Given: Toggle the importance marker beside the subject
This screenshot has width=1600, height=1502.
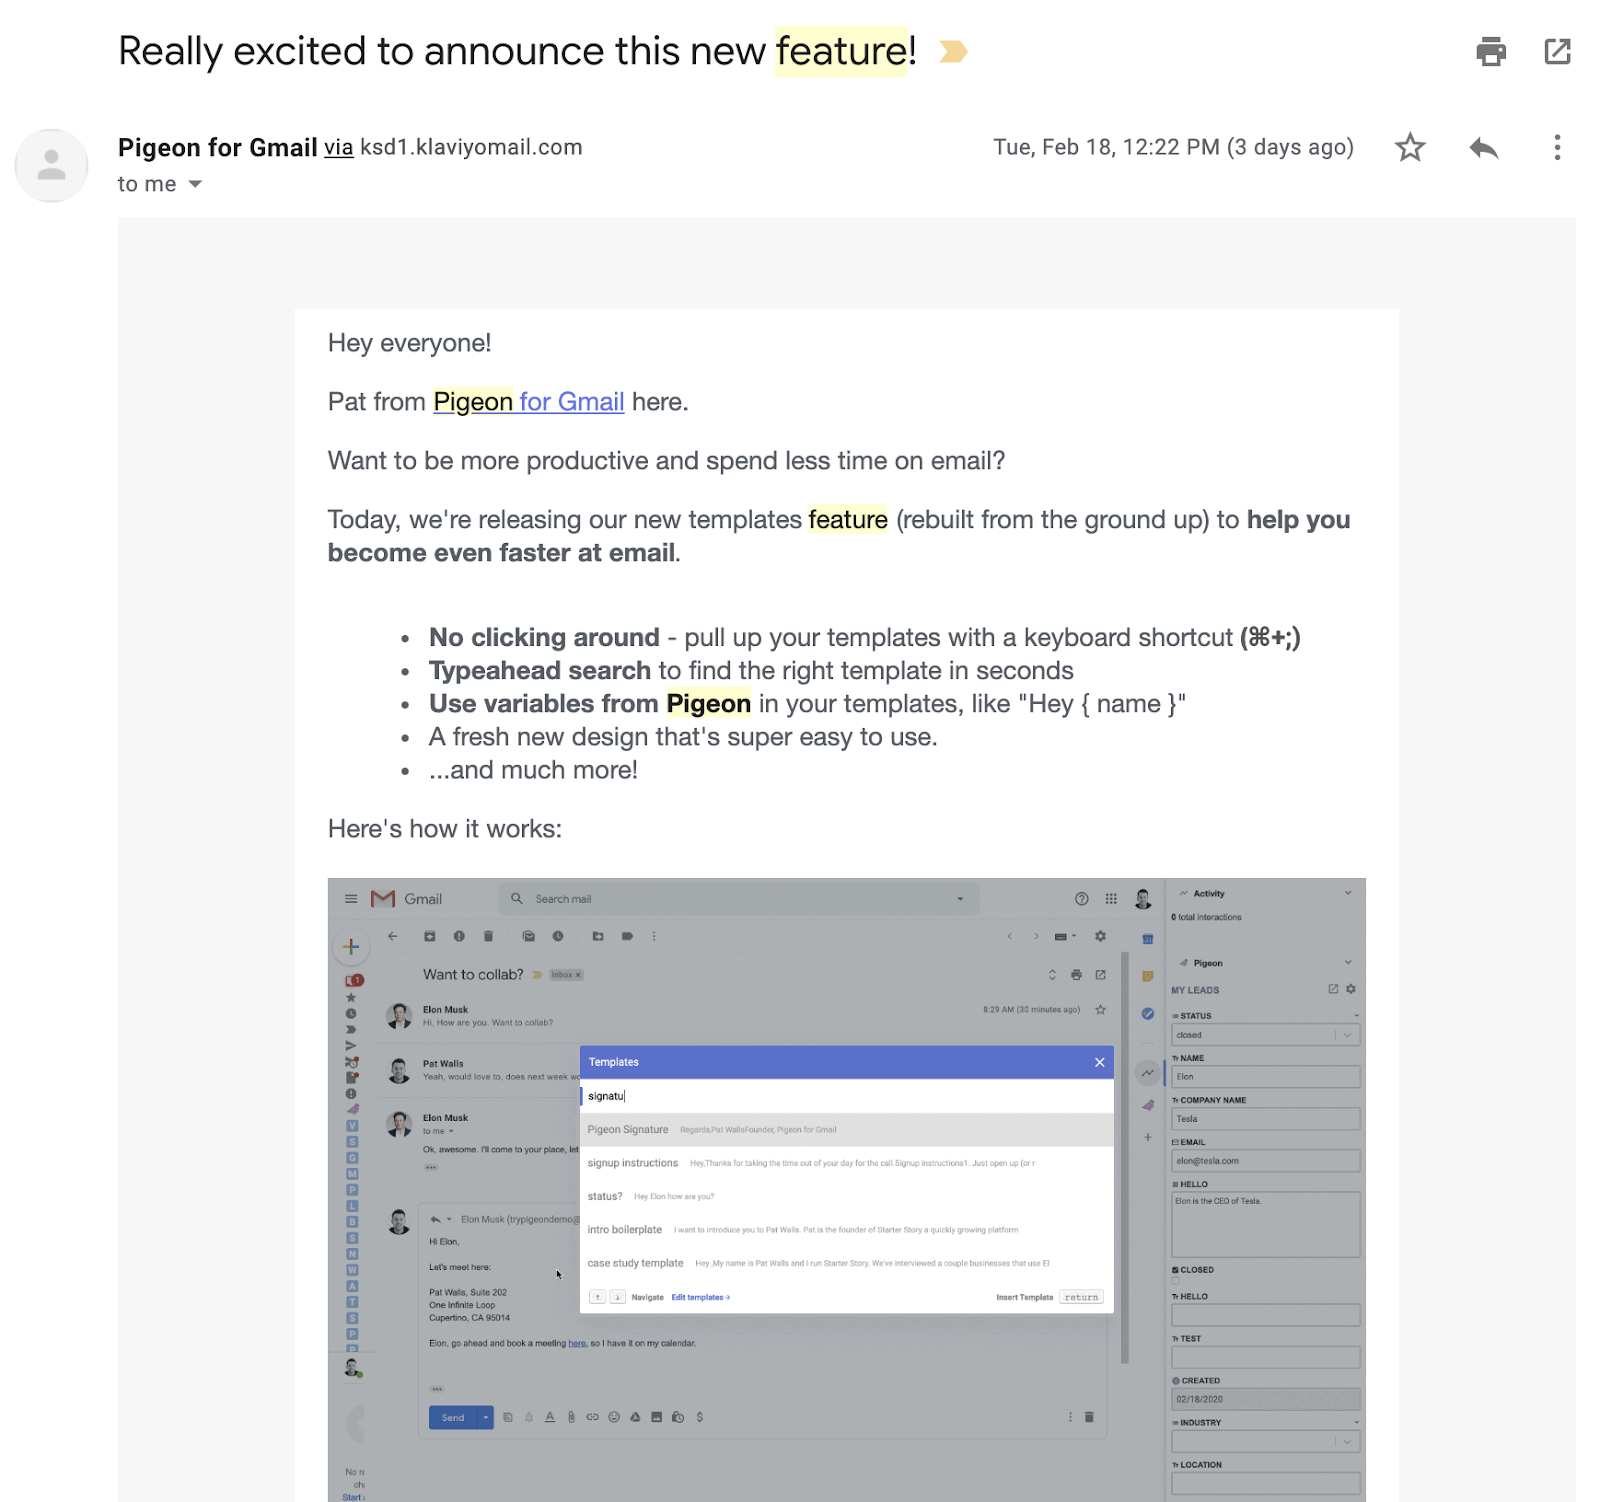Looking at the screenshot, I should coord(953,51).
